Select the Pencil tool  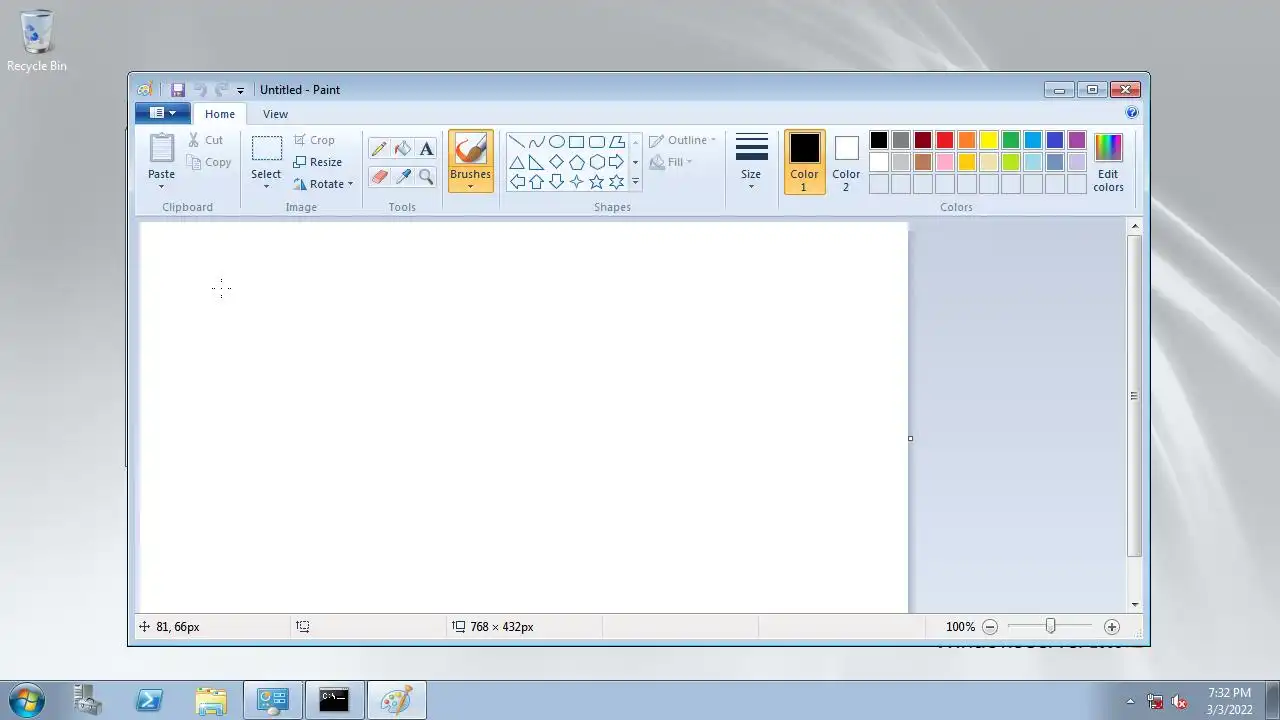[x=379, y=149]
